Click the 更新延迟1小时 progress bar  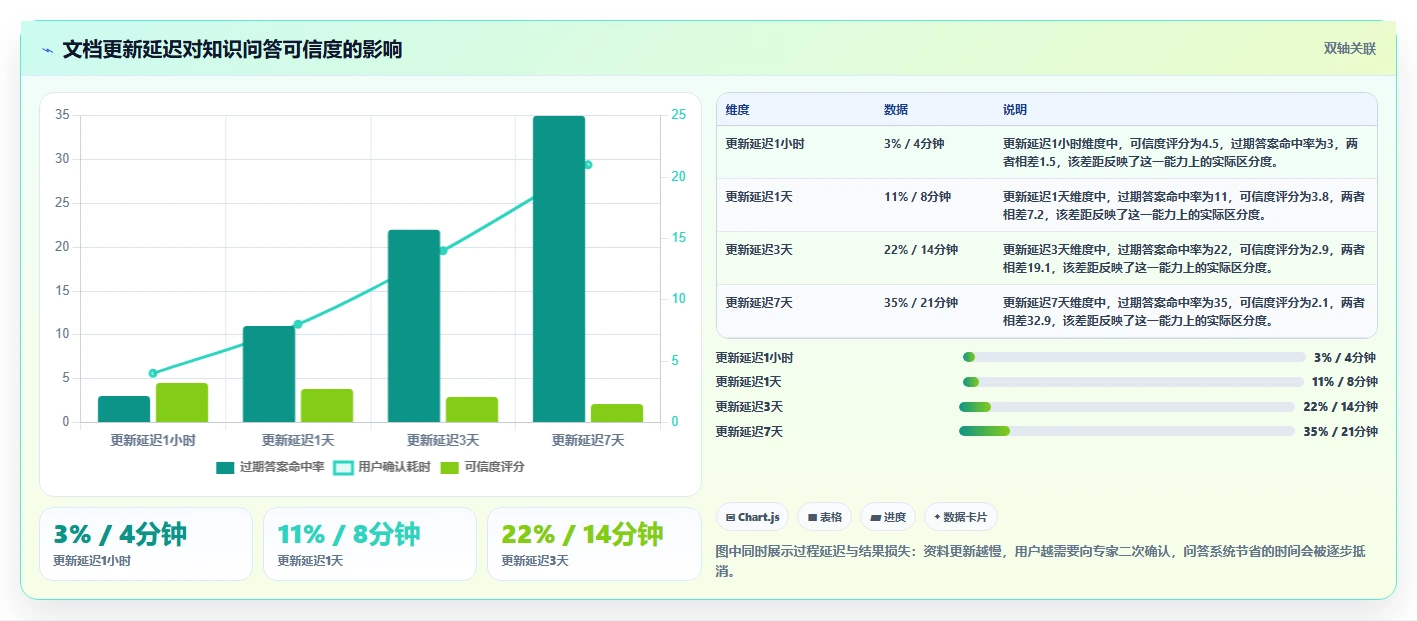[1134, 357]
